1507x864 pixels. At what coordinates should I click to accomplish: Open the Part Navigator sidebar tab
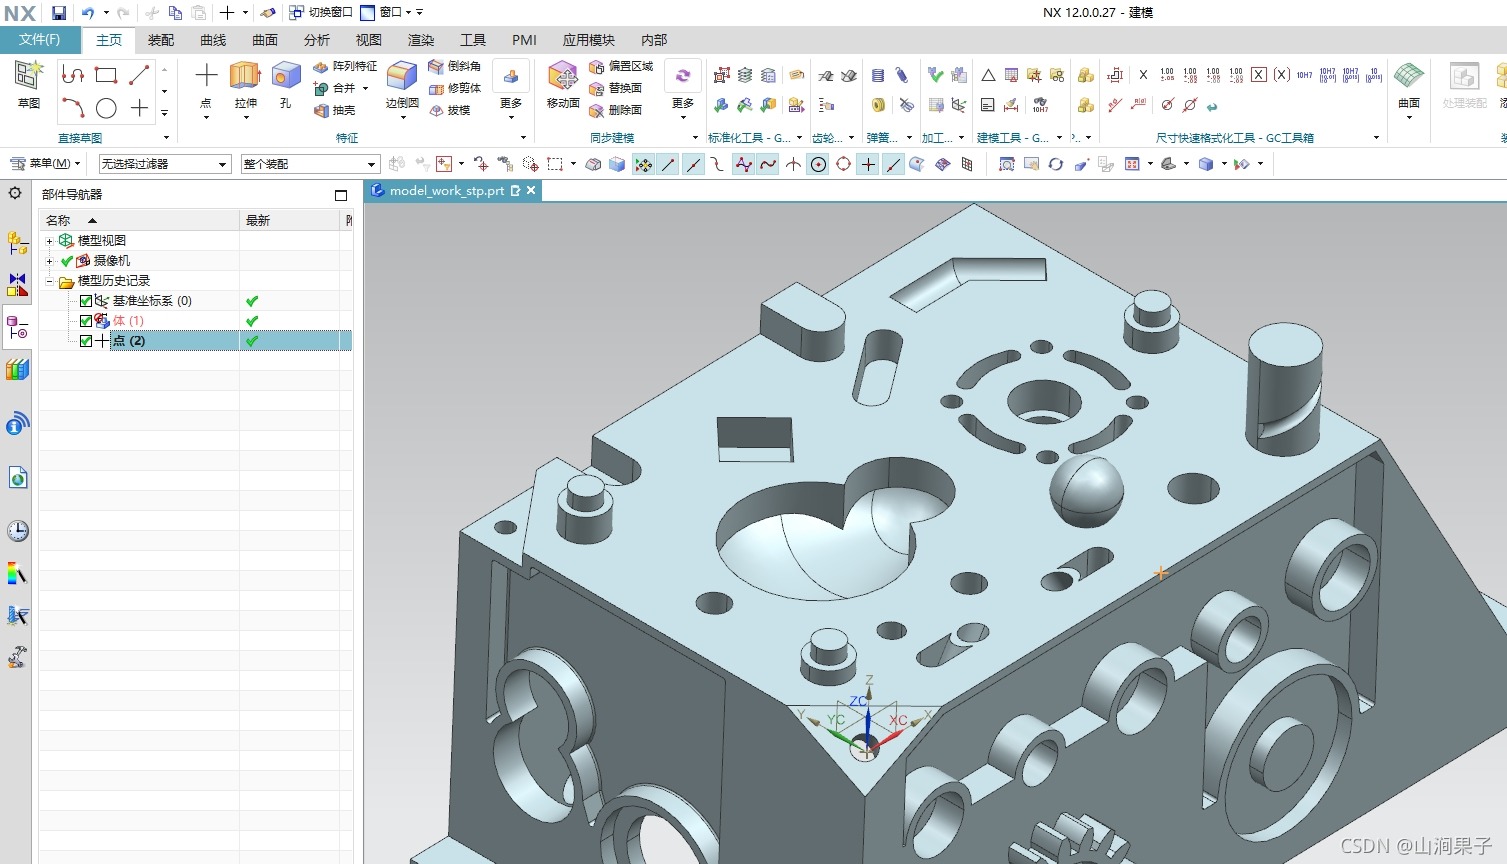[17, 328]
